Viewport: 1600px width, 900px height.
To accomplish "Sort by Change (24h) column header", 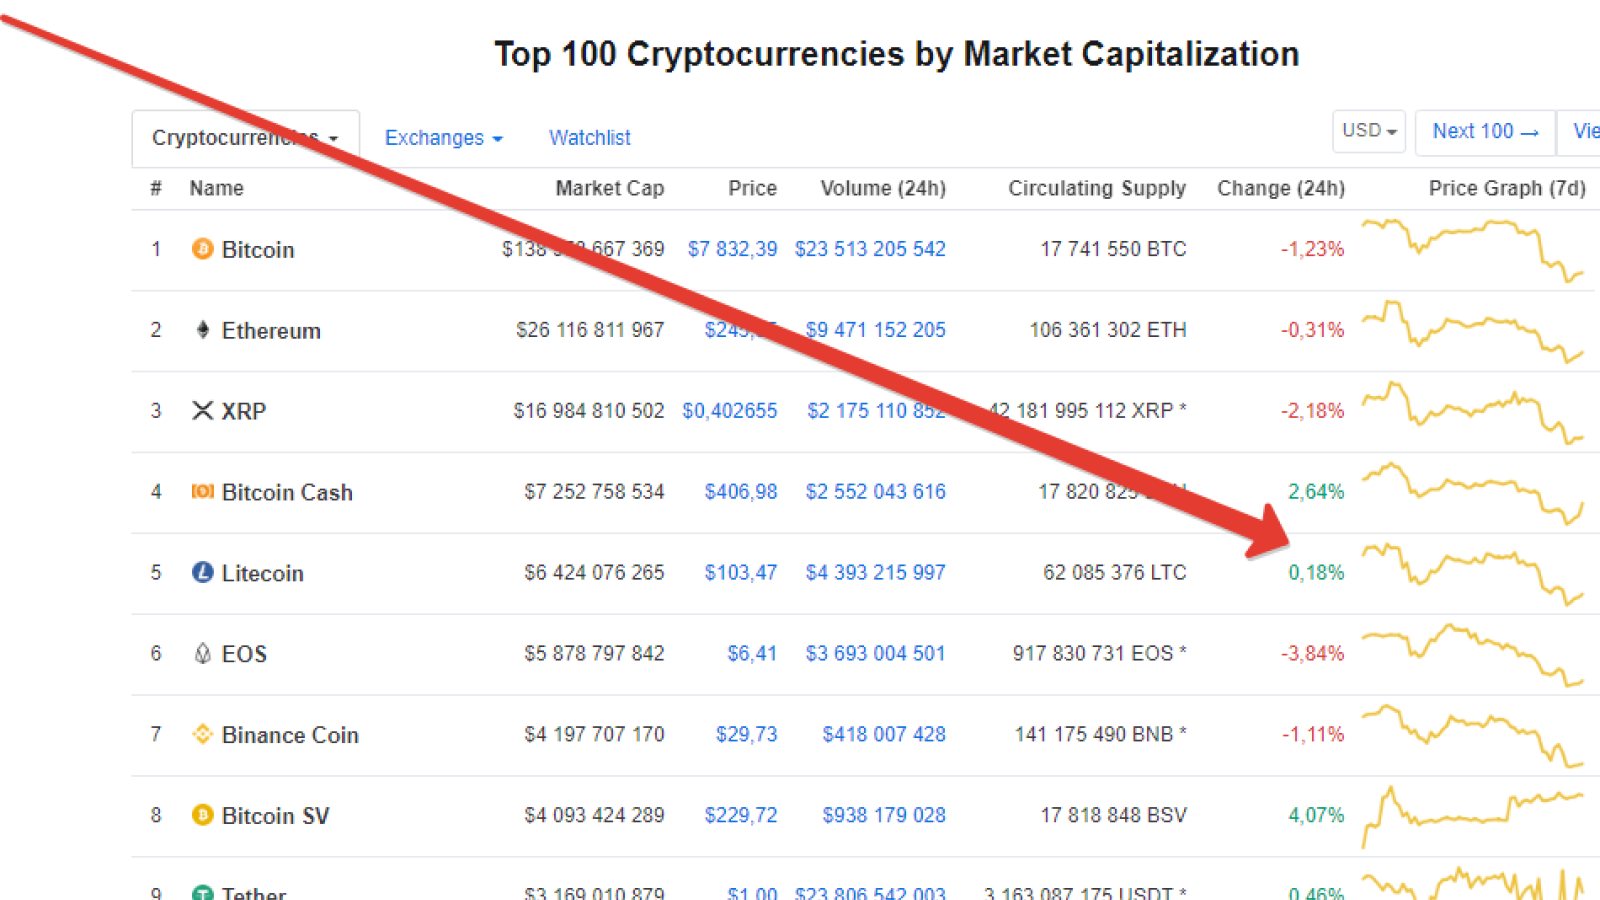I will [1280, 188].
